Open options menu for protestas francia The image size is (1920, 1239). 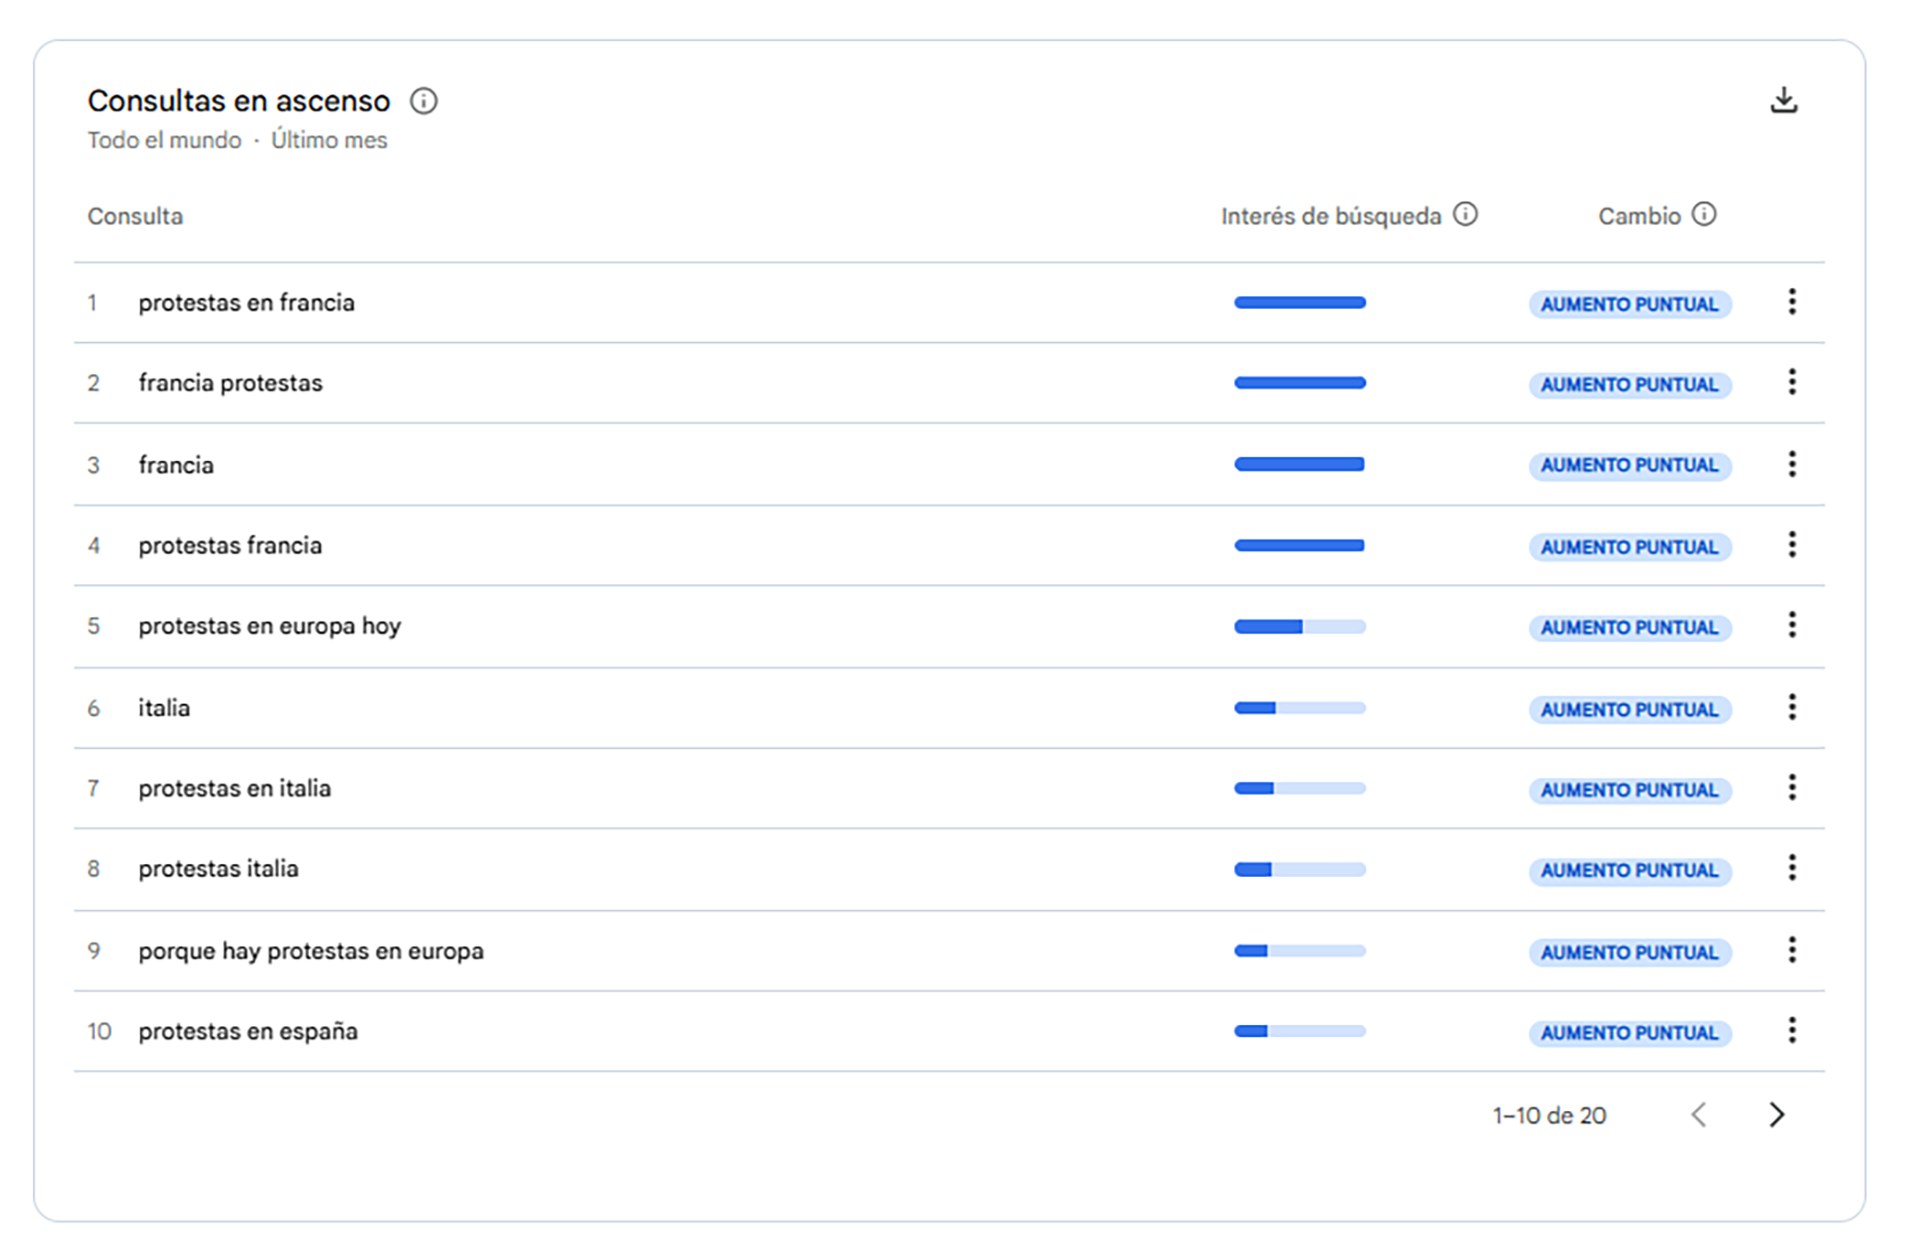click(x=1791, y=545)
